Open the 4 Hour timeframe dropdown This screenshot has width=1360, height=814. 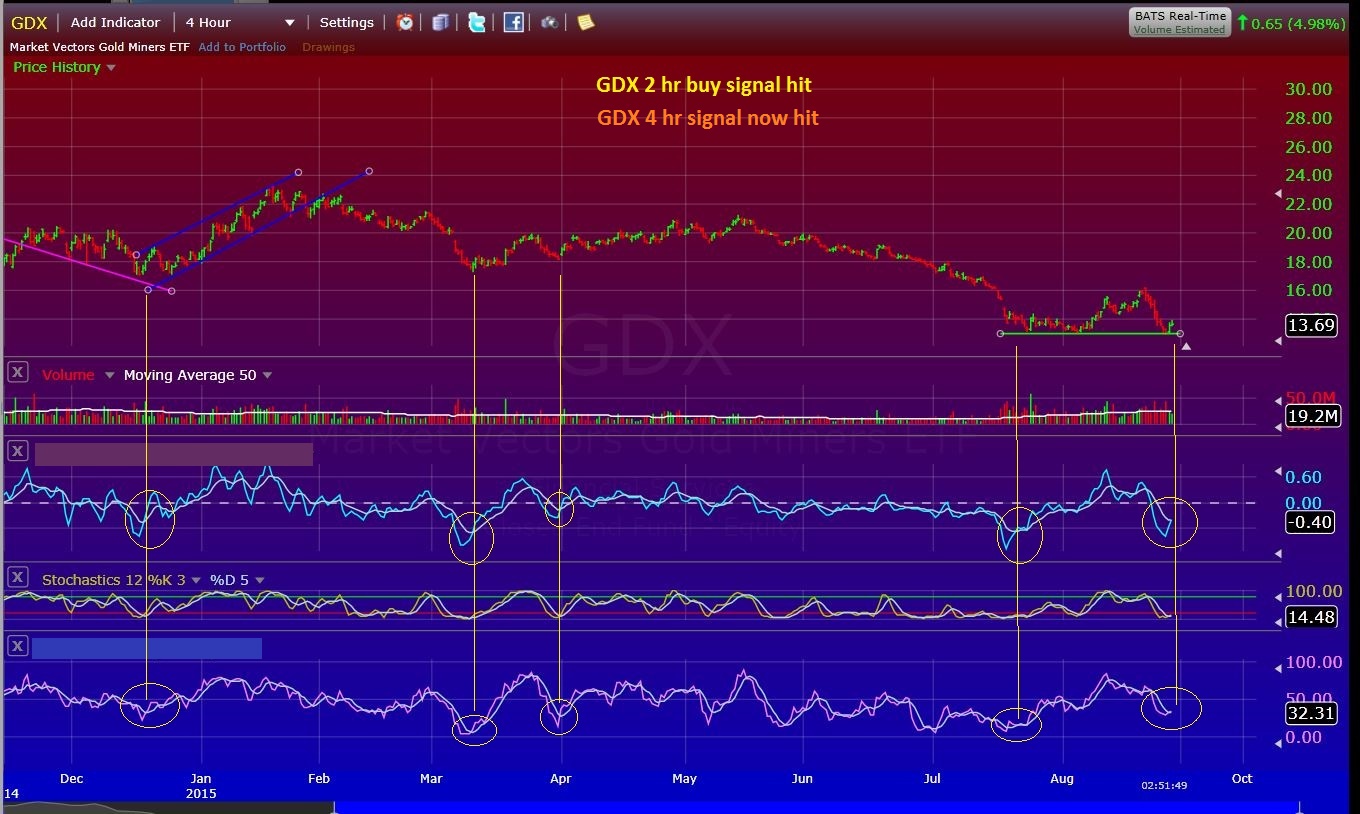[x=240, y=22]
